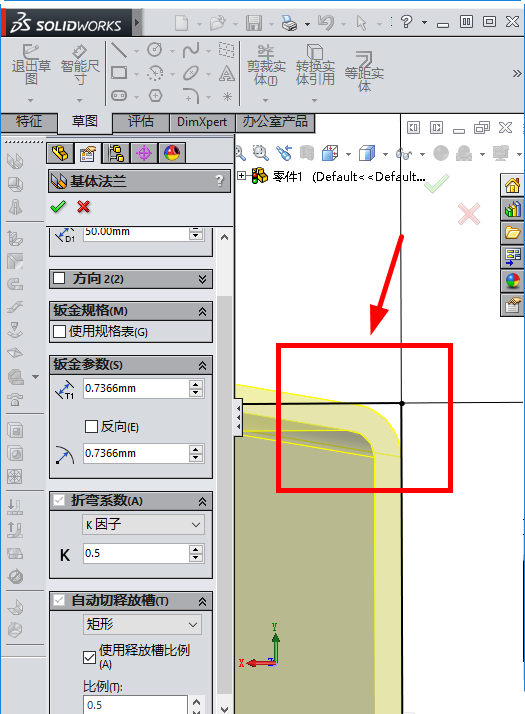Select the Polygon sketch tool
Viewport: 525px width, 714px height.
[x=155, y=96]
